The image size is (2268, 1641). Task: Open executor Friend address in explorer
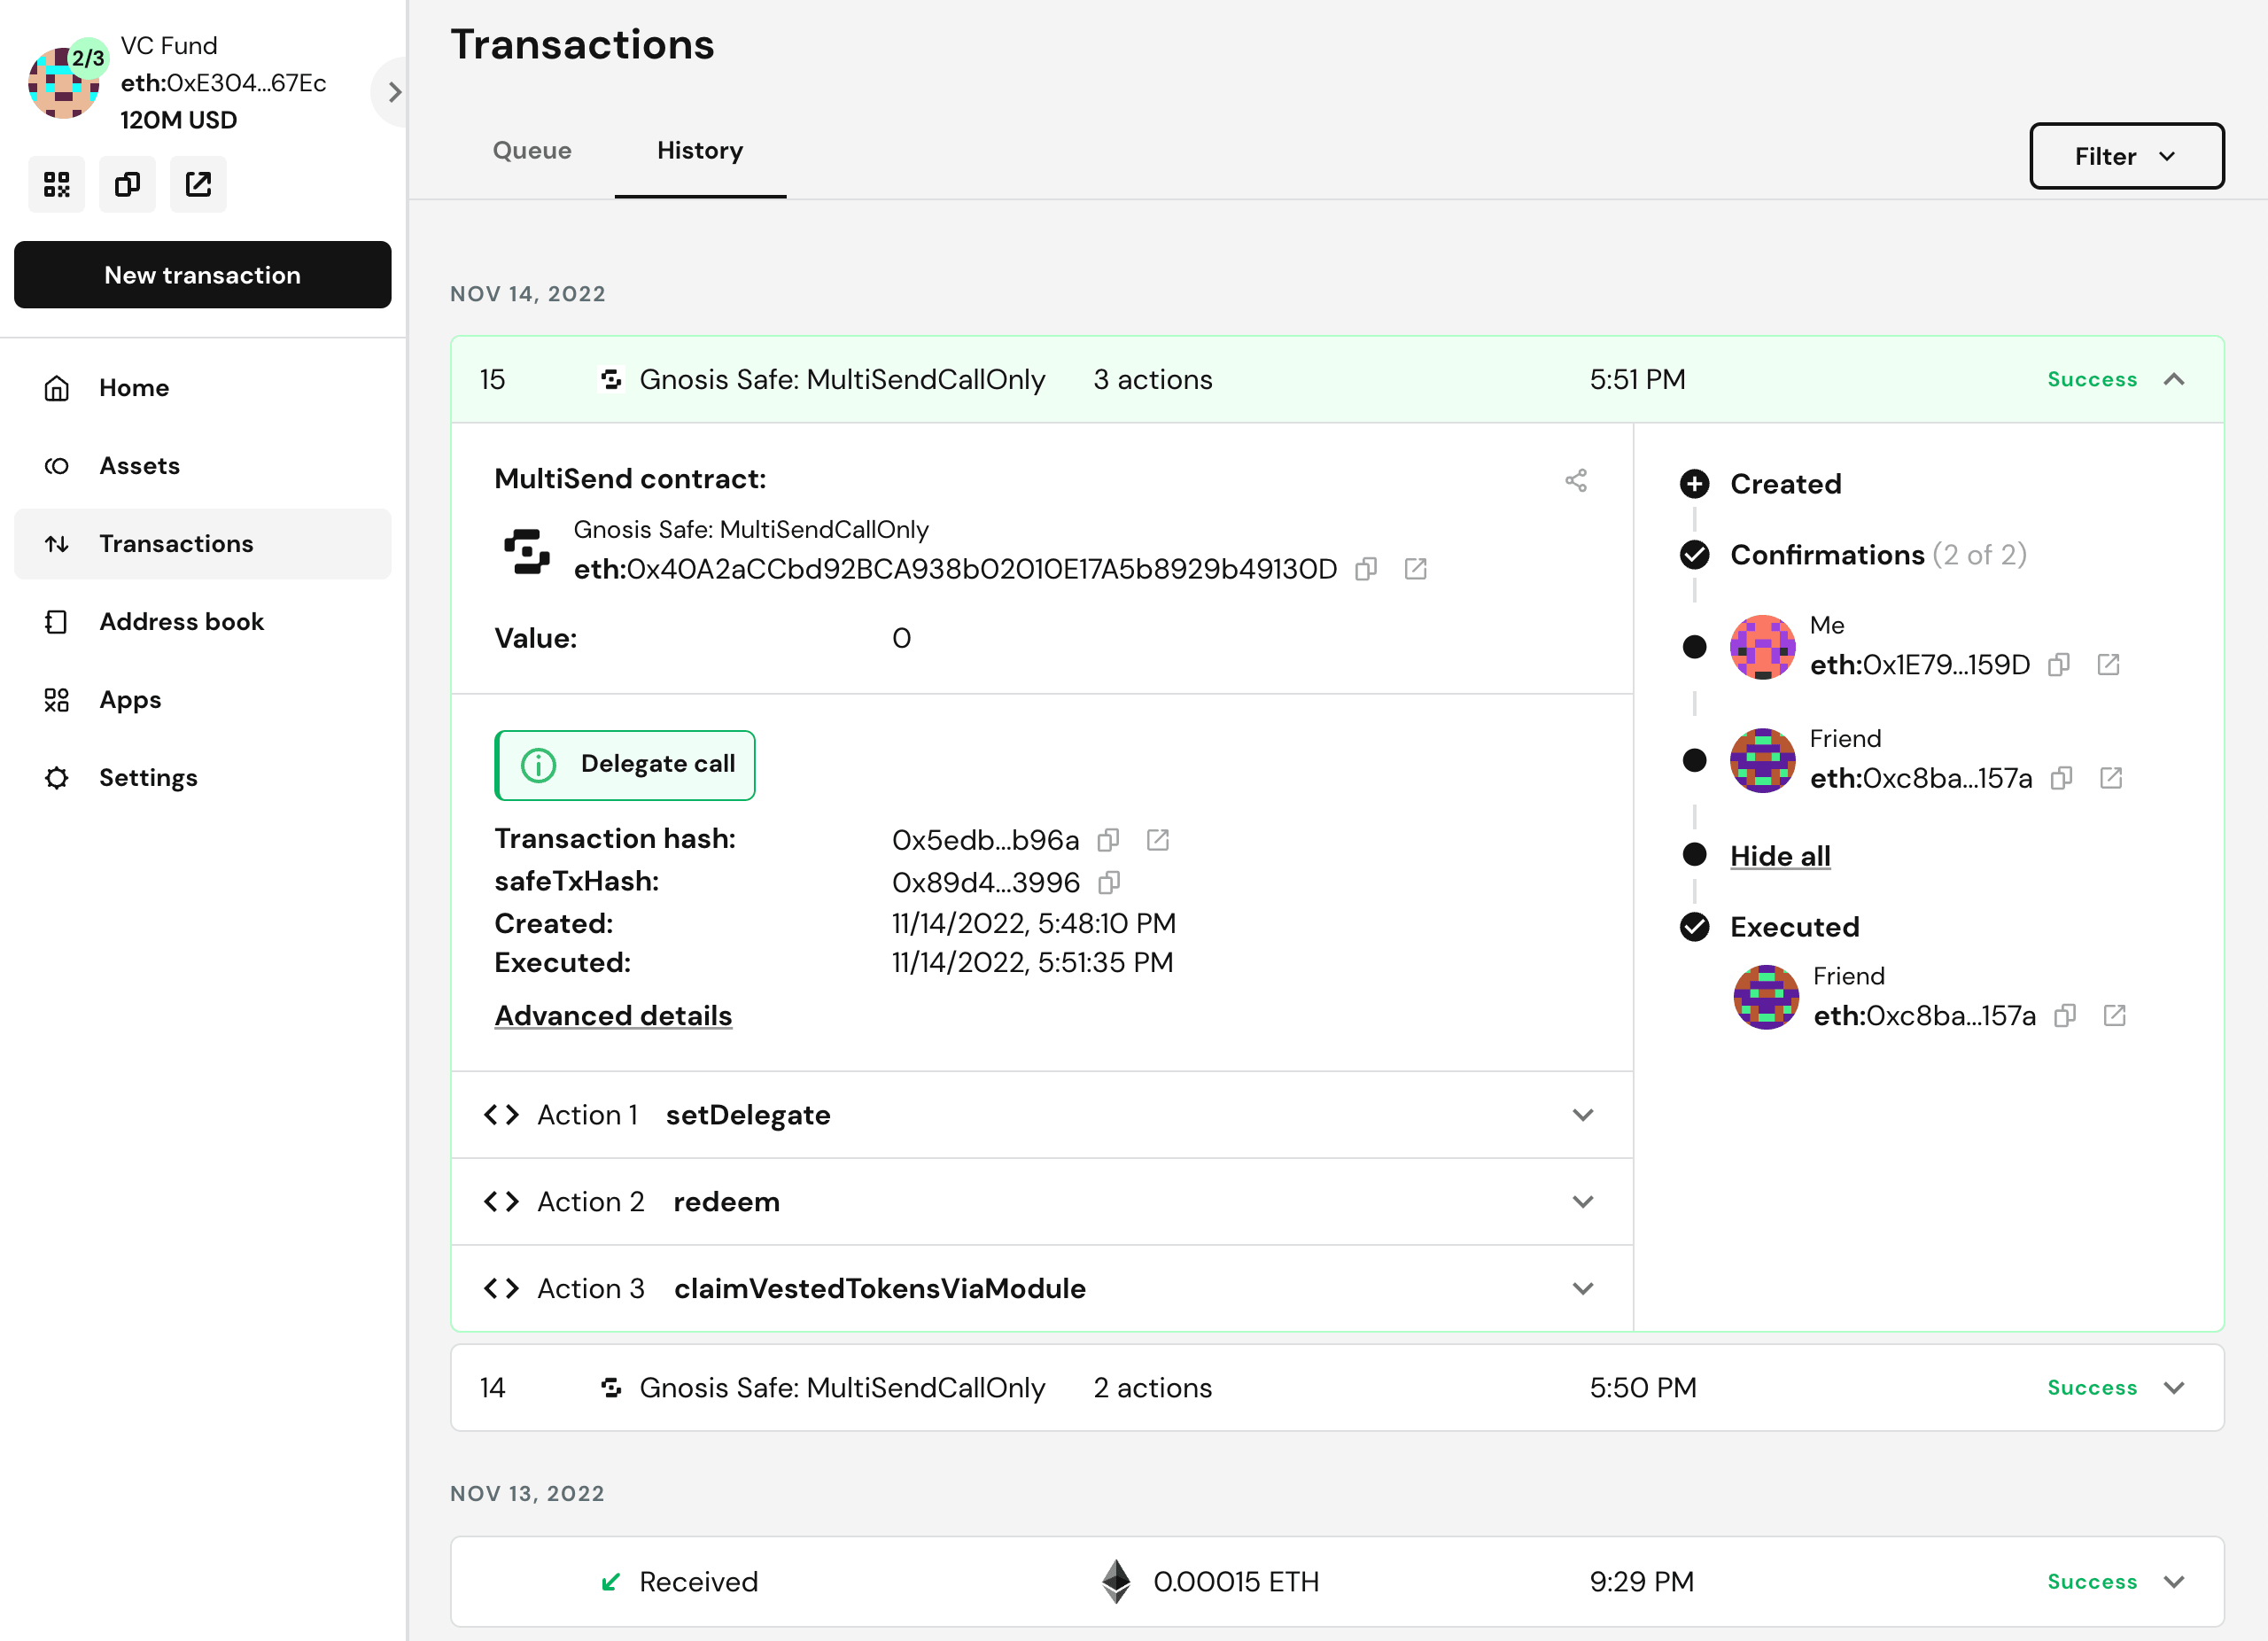pos(2114,1017)
